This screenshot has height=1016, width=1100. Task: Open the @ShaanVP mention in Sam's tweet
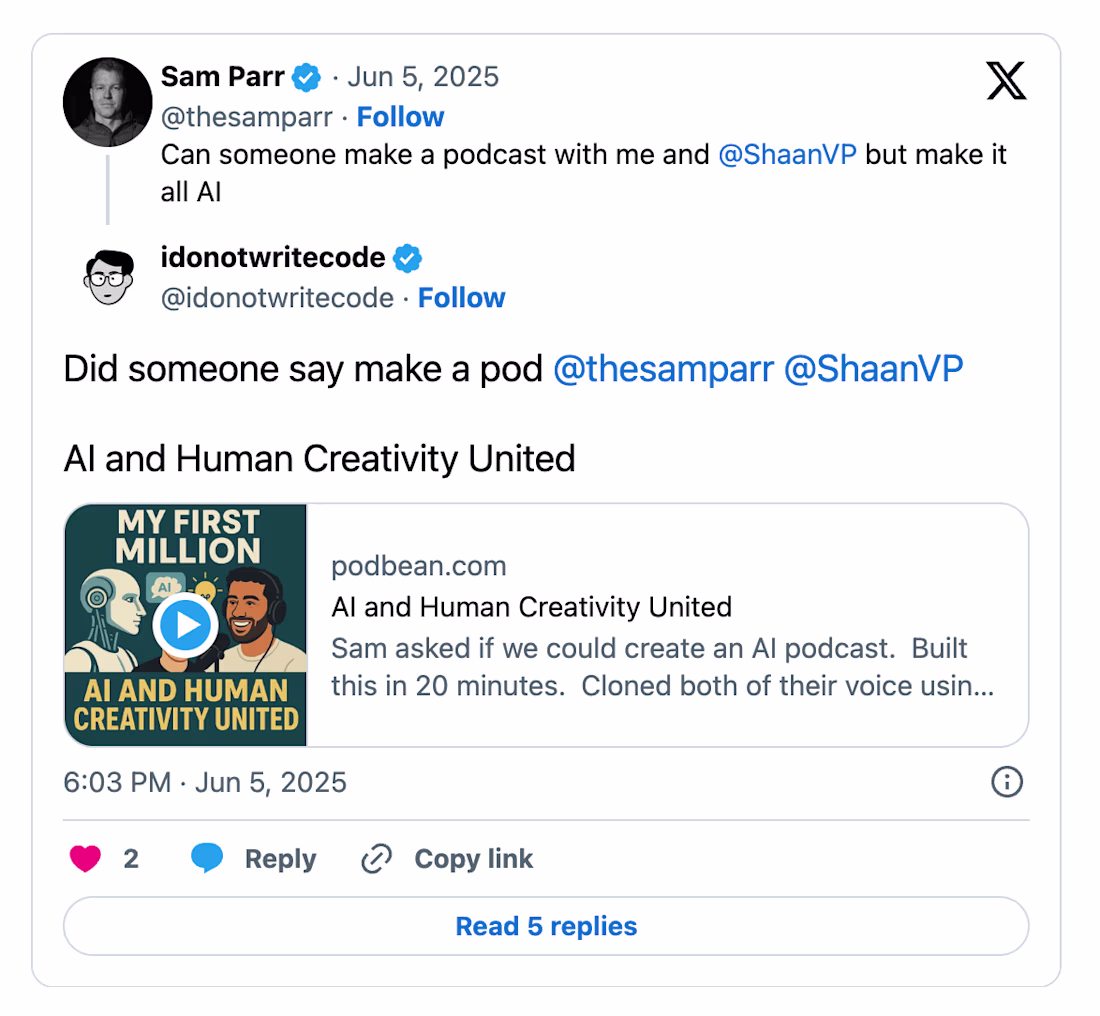coord(787,155)
